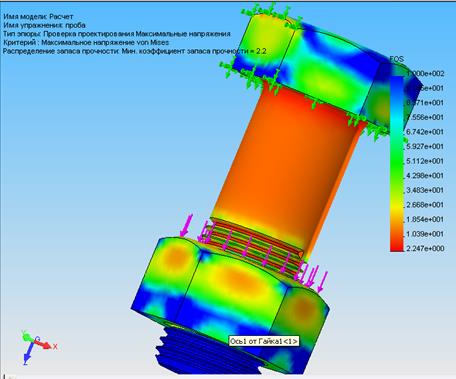Click legend value 6.742e+001
This screenshot has width=456, height=379.
click(x=425, y=132)
